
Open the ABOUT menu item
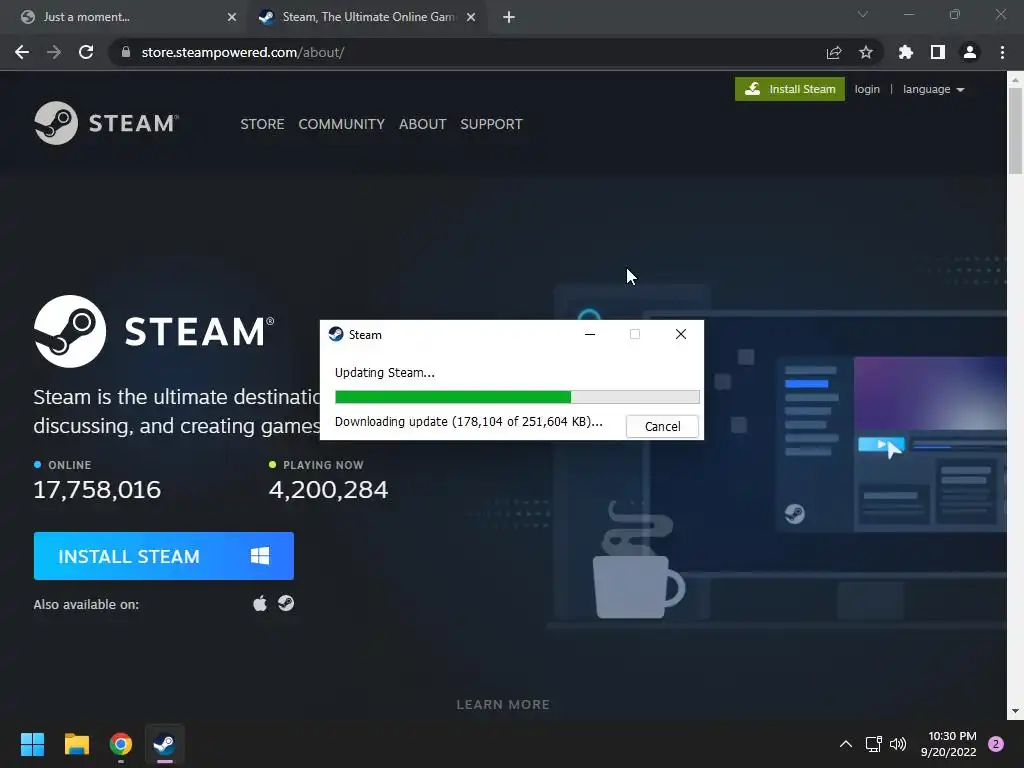point(423,124)
